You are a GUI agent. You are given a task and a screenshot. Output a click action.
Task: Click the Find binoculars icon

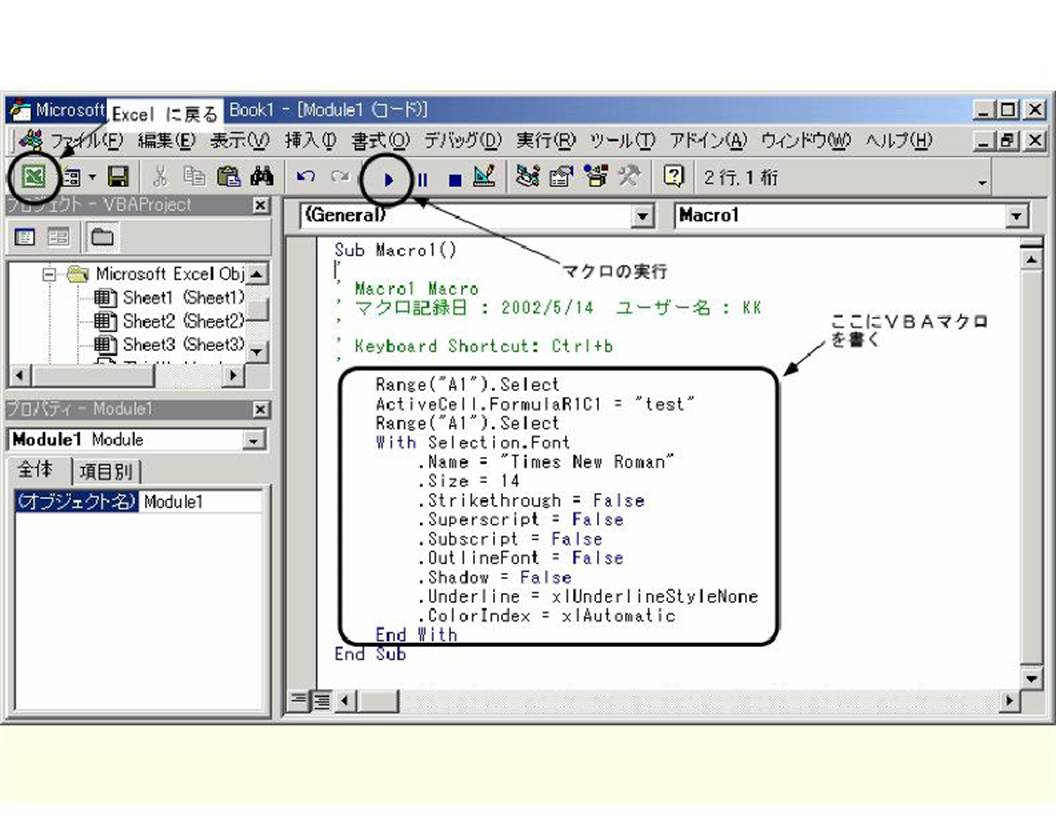262,178
